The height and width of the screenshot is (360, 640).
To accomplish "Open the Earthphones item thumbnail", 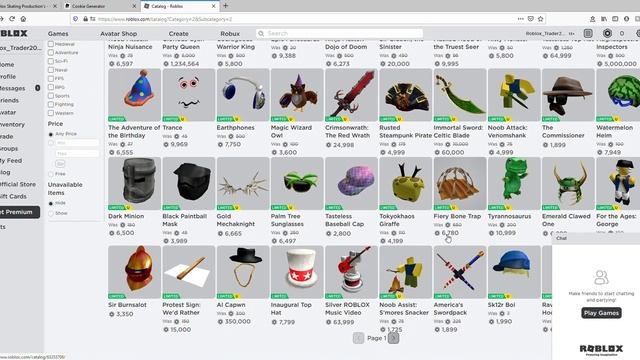I will pyautogui.click(x=243, y=95).
